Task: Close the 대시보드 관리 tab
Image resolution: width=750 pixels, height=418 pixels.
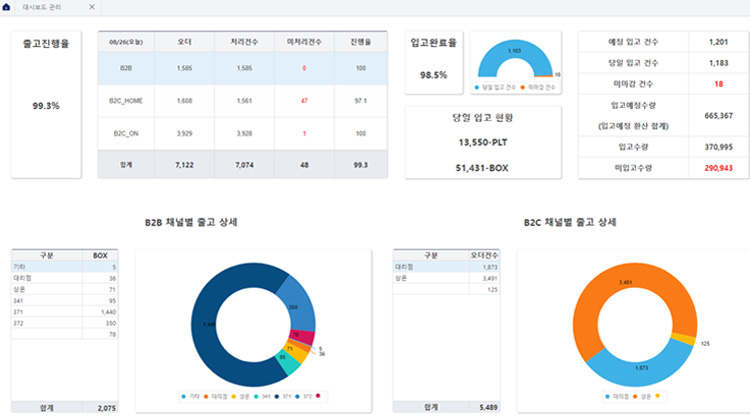Action: tap(93, 7)
